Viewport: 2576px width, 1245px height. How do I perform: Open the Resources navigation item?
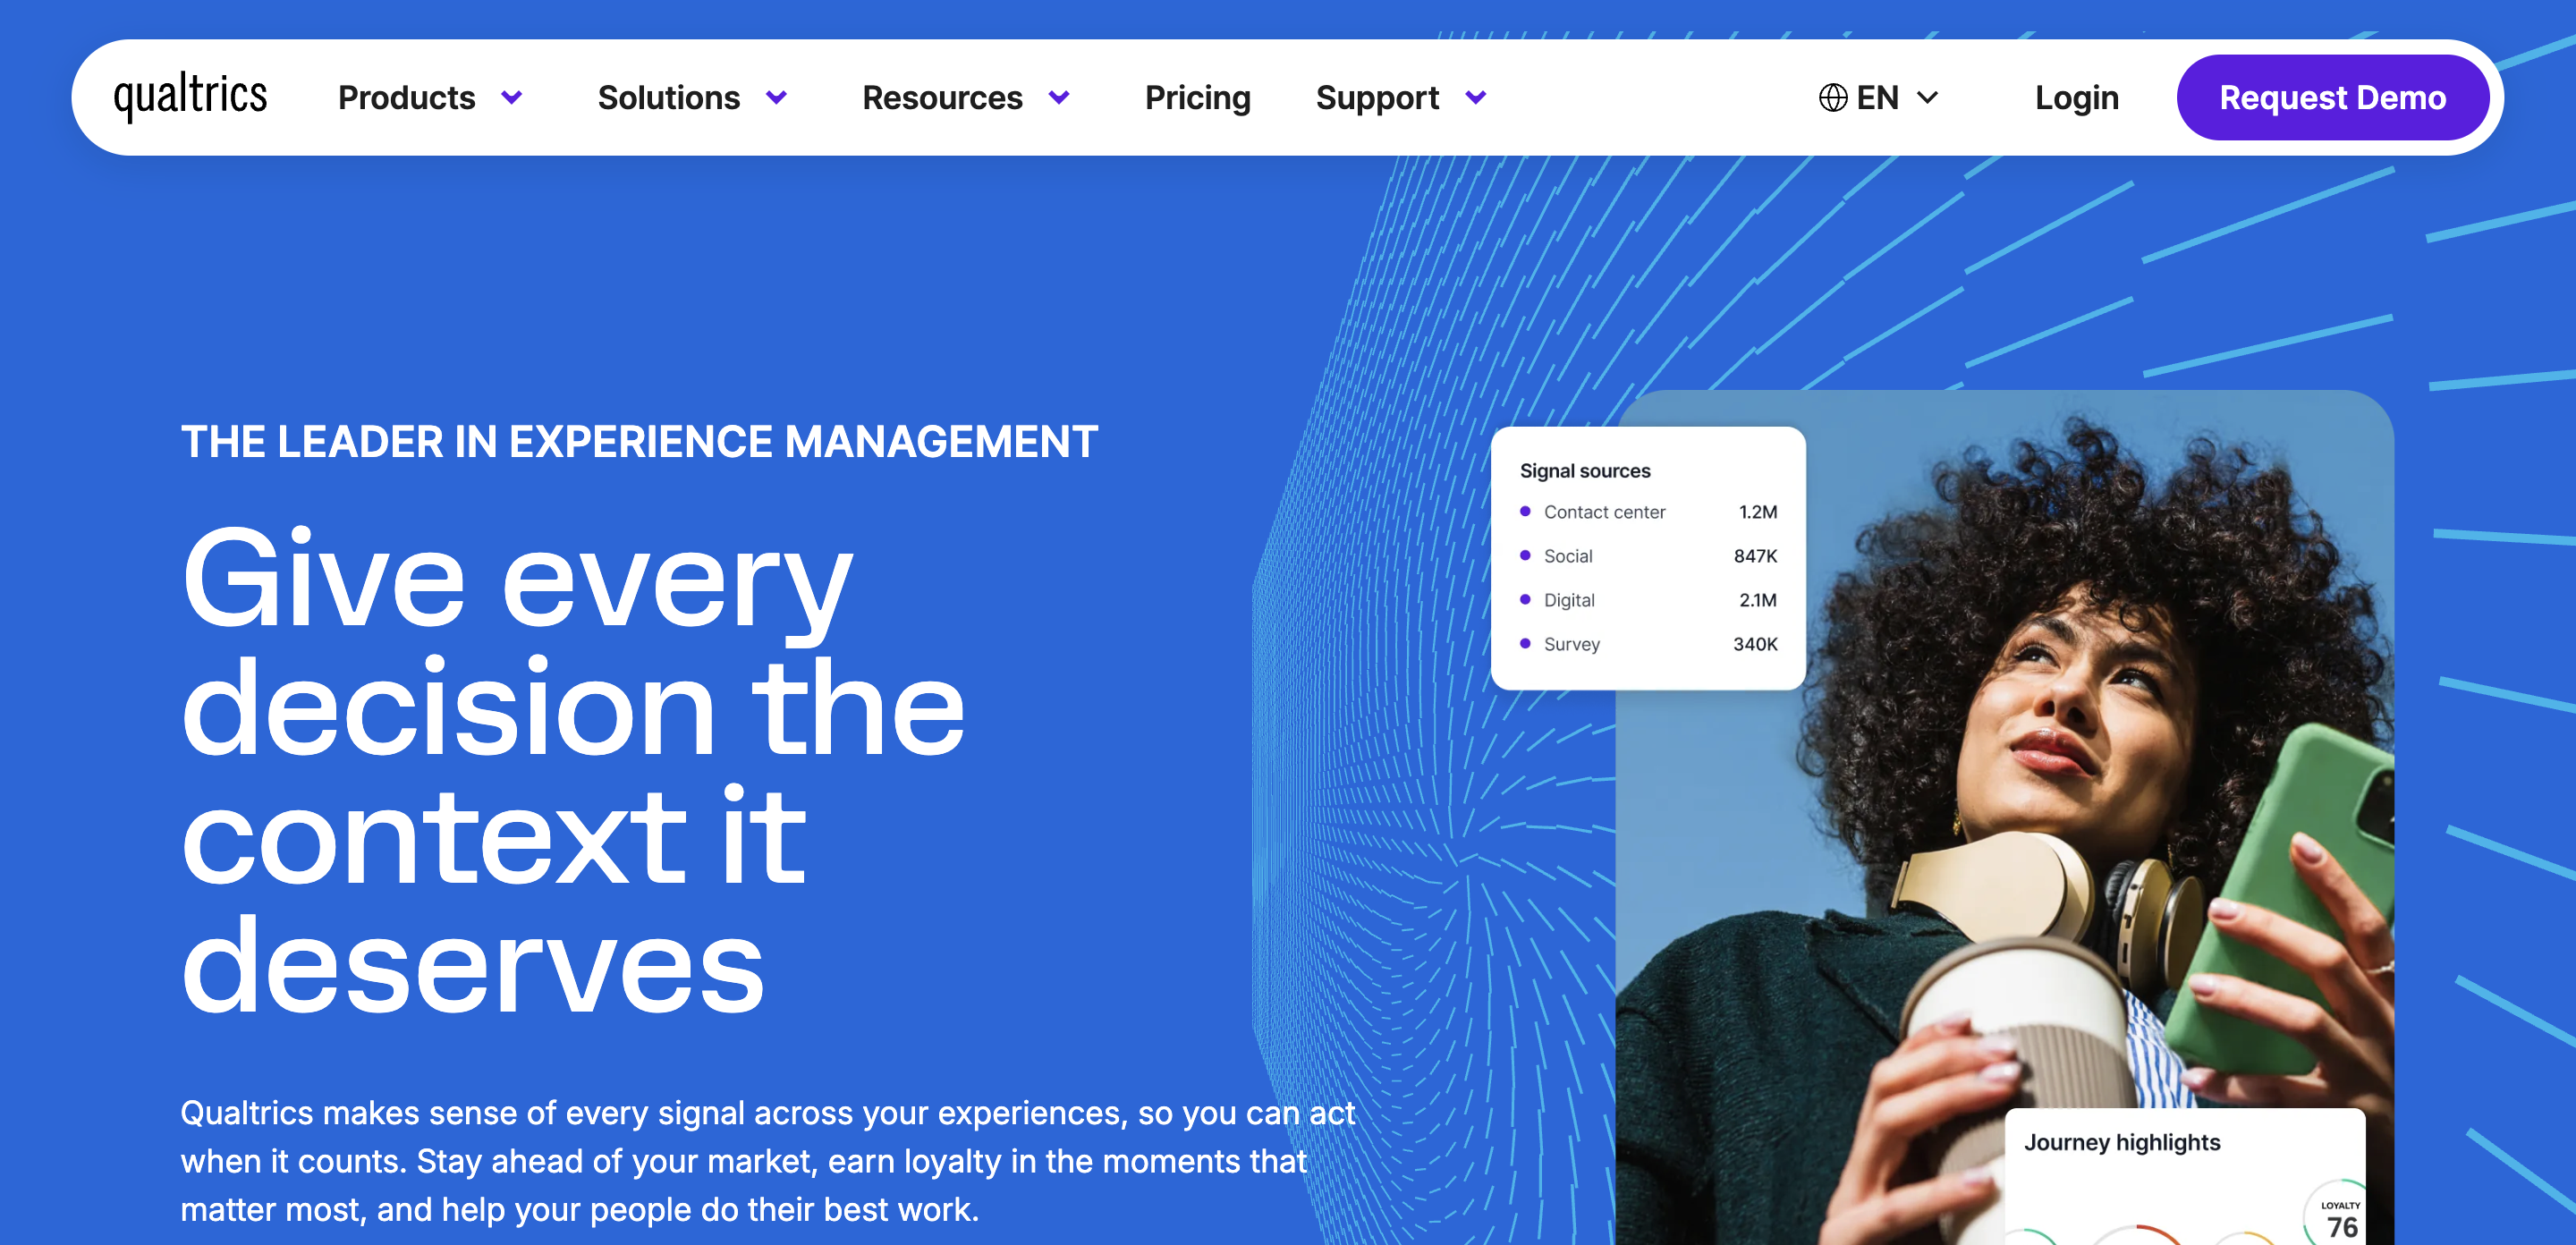(942, 98)
